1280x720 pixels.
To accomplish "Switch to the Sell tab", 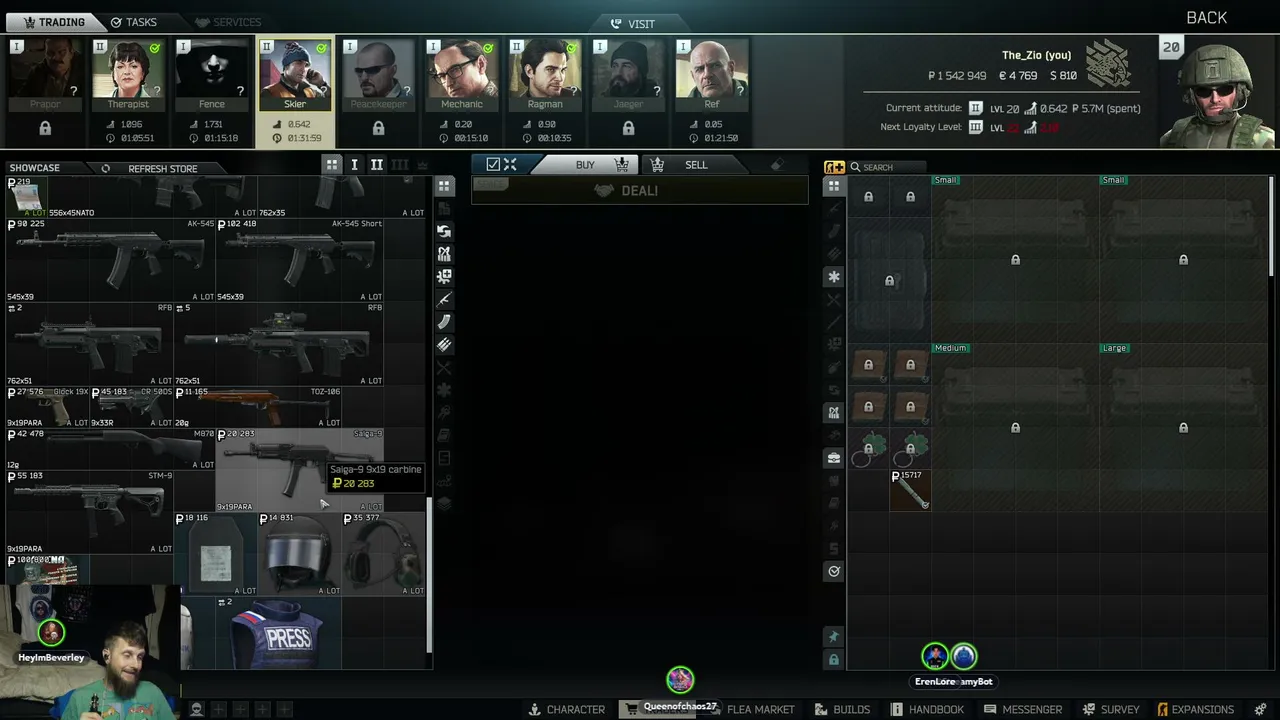I will (x=696, y=165).
